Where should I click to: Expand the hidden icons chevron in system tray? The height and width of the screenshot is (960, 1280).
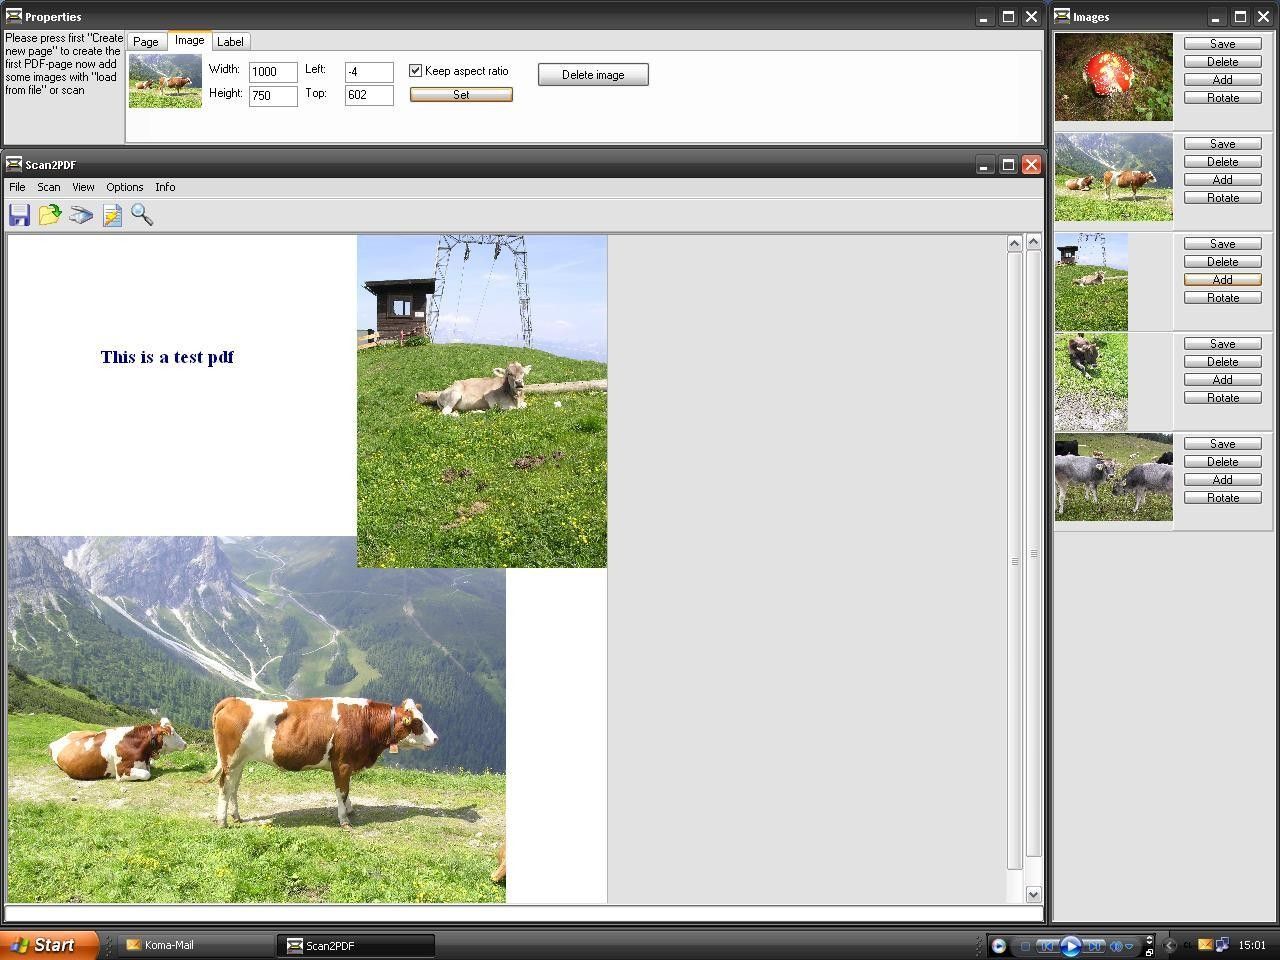[x=1168, y=945]
